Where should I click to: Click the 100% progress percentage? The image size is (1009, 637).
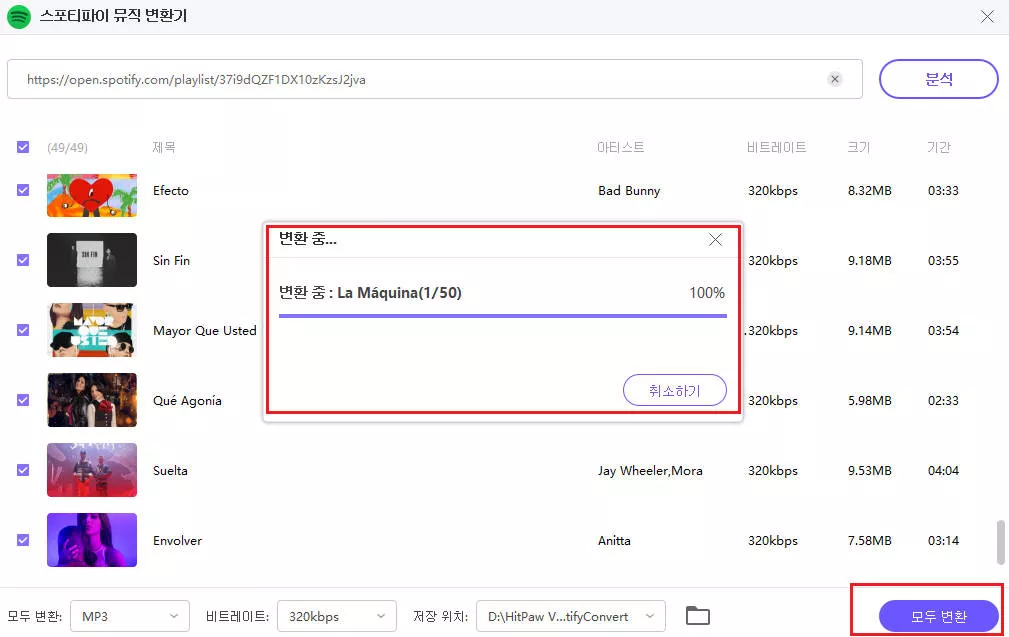click(x=707, y=293)
